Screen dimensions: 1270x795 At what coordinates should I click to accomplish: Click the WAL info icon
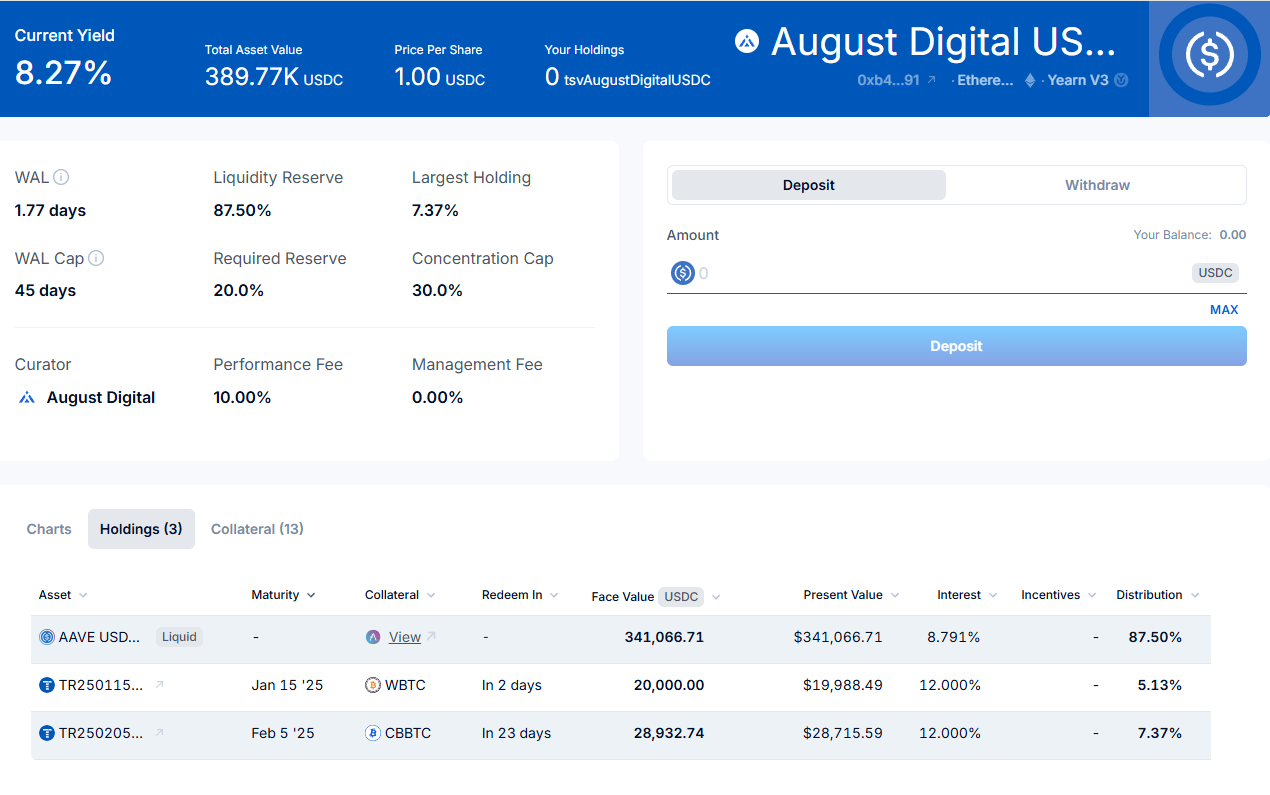(61, 178)
